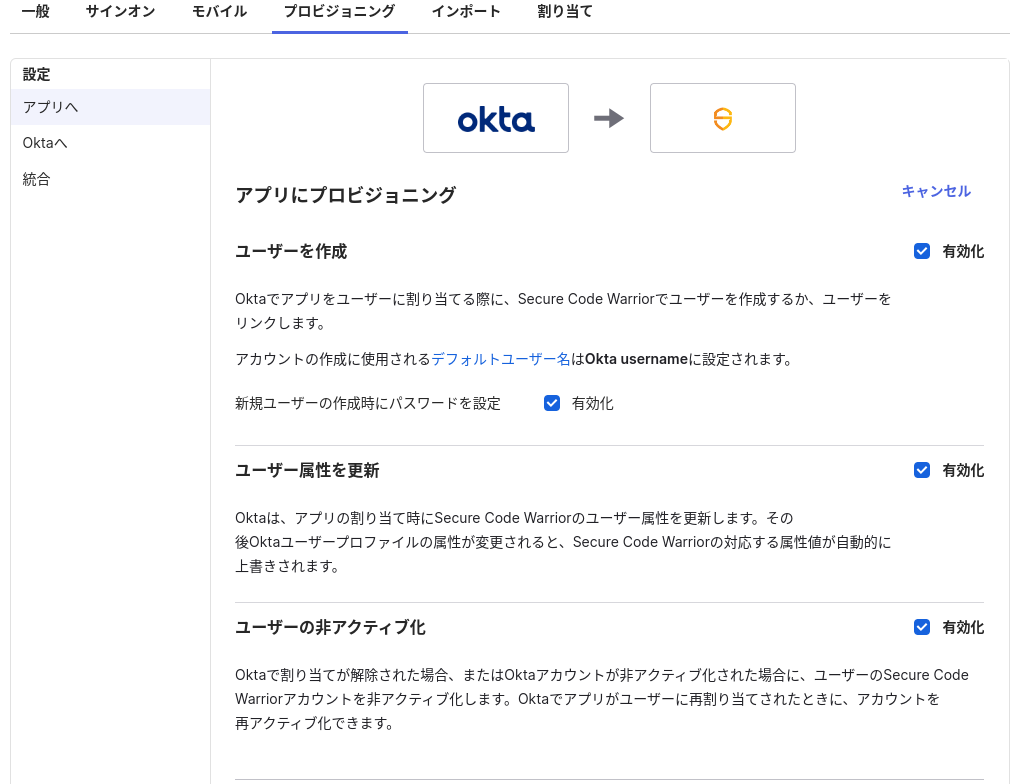The width and height of the screenshot is (1016, 784).
Task: Toggle 有効化 checkbox for ユーザー属性を更新
Action: click(x=921, y=470)
